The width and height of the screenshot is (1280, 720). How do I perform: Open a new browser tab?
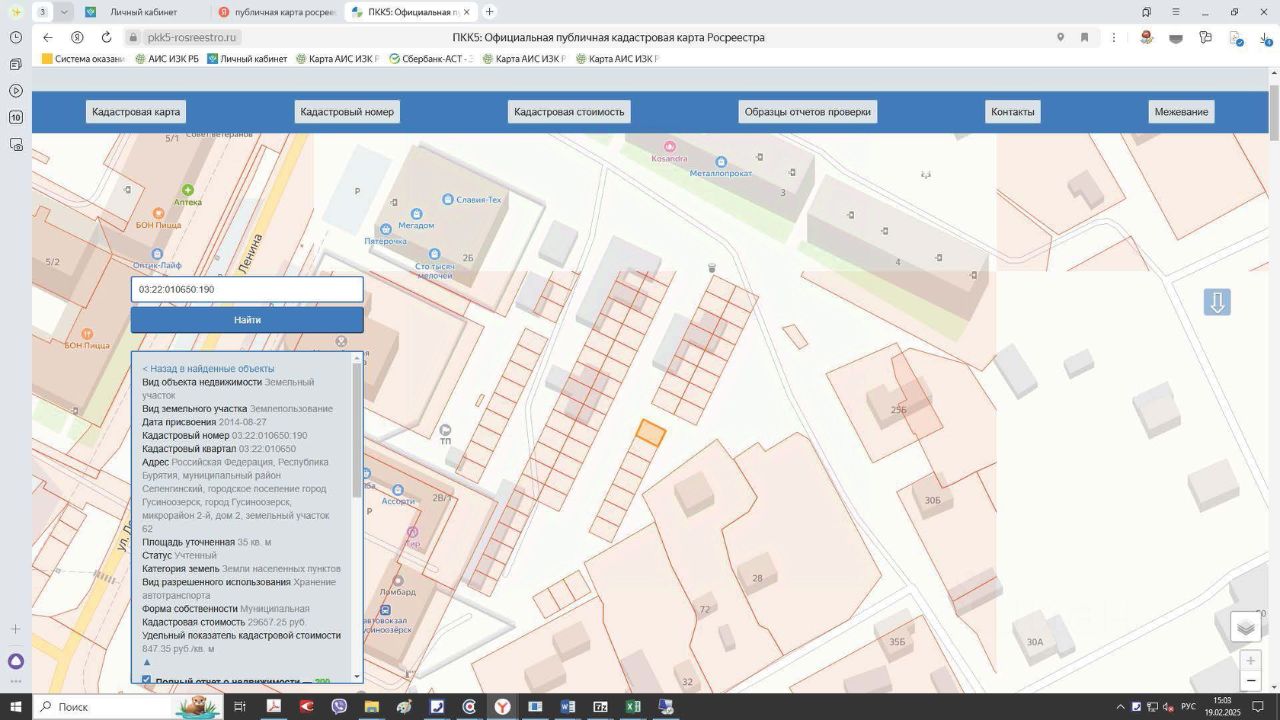[x=489, y=12]
